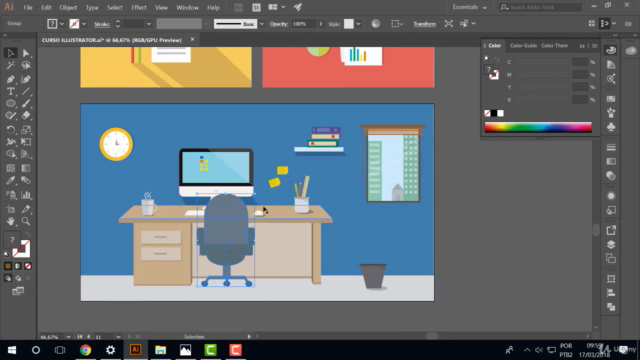Open the Effect menu
Viewport: 640px width, 360px height.
pyautogui.click(x=139, y=7)
